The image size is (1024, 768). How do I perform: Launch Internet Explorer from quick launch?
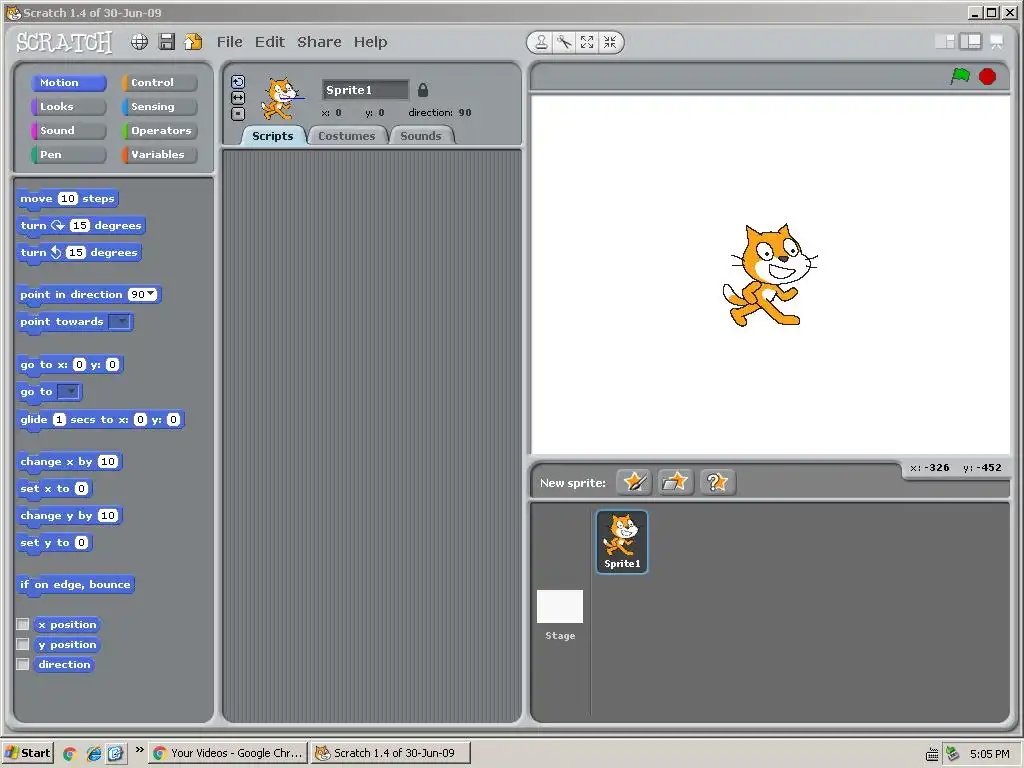tap(93, 753)
